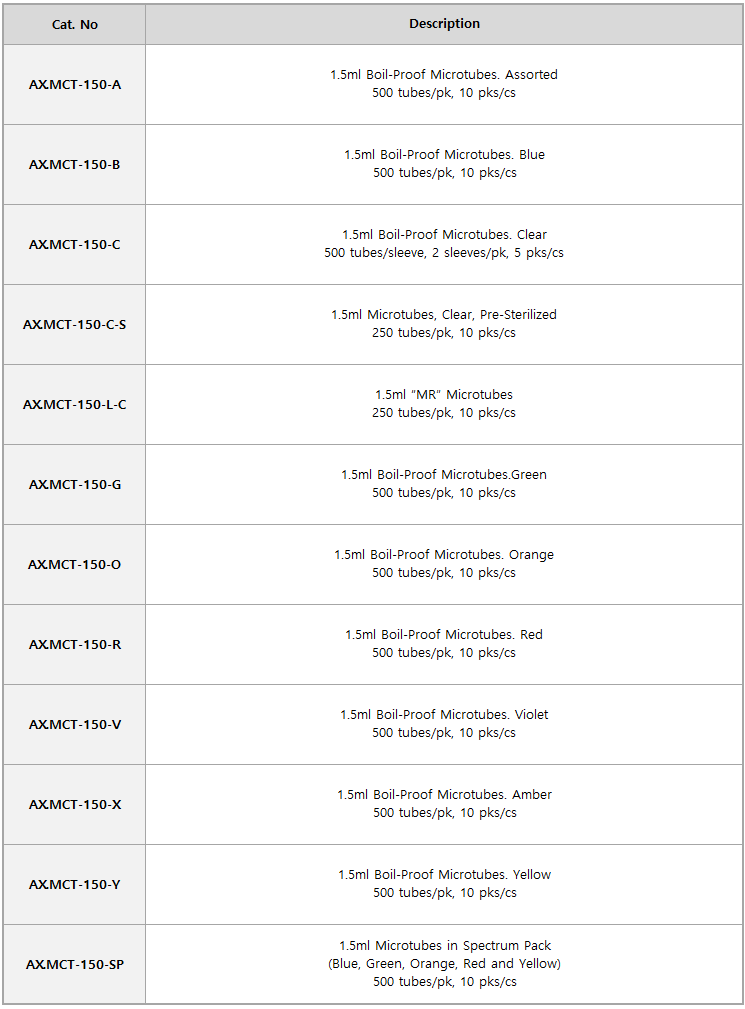The height and width of the screenshot is (1009, 745).
Task: Select catalog number AXMCT-150-G
Action: coord(75,485)
